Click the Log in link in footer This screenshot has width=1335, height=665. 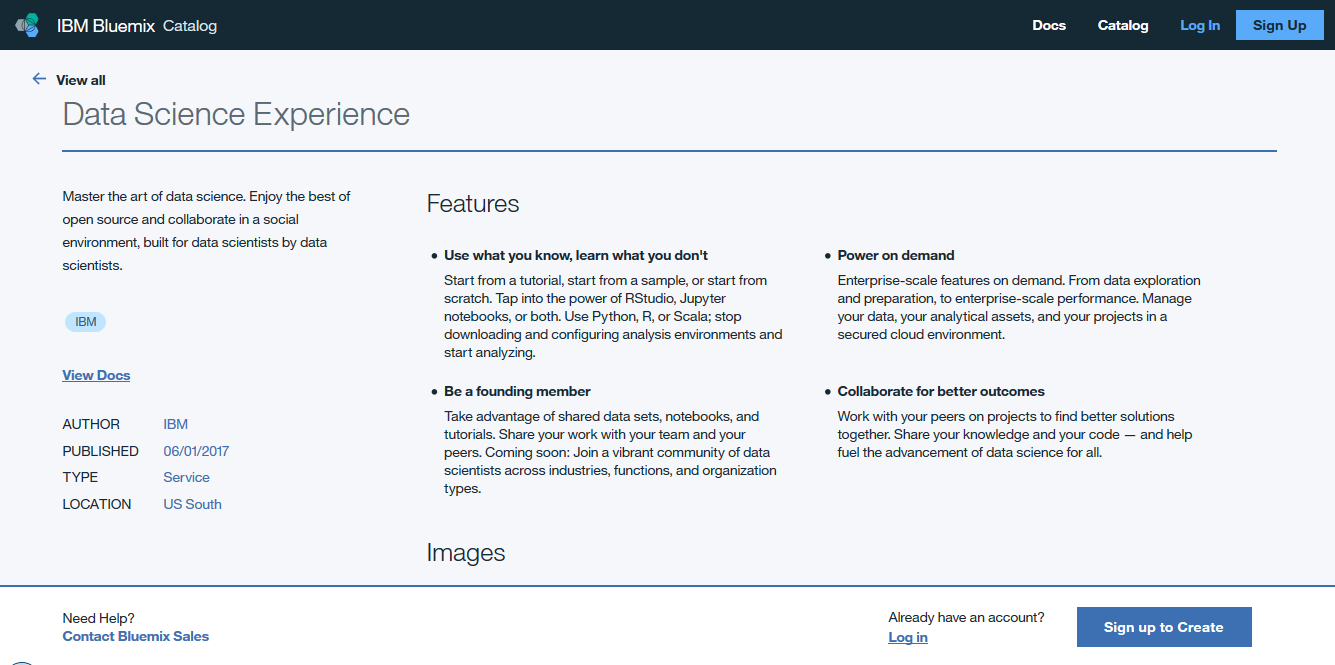click(x=908, y=637)
